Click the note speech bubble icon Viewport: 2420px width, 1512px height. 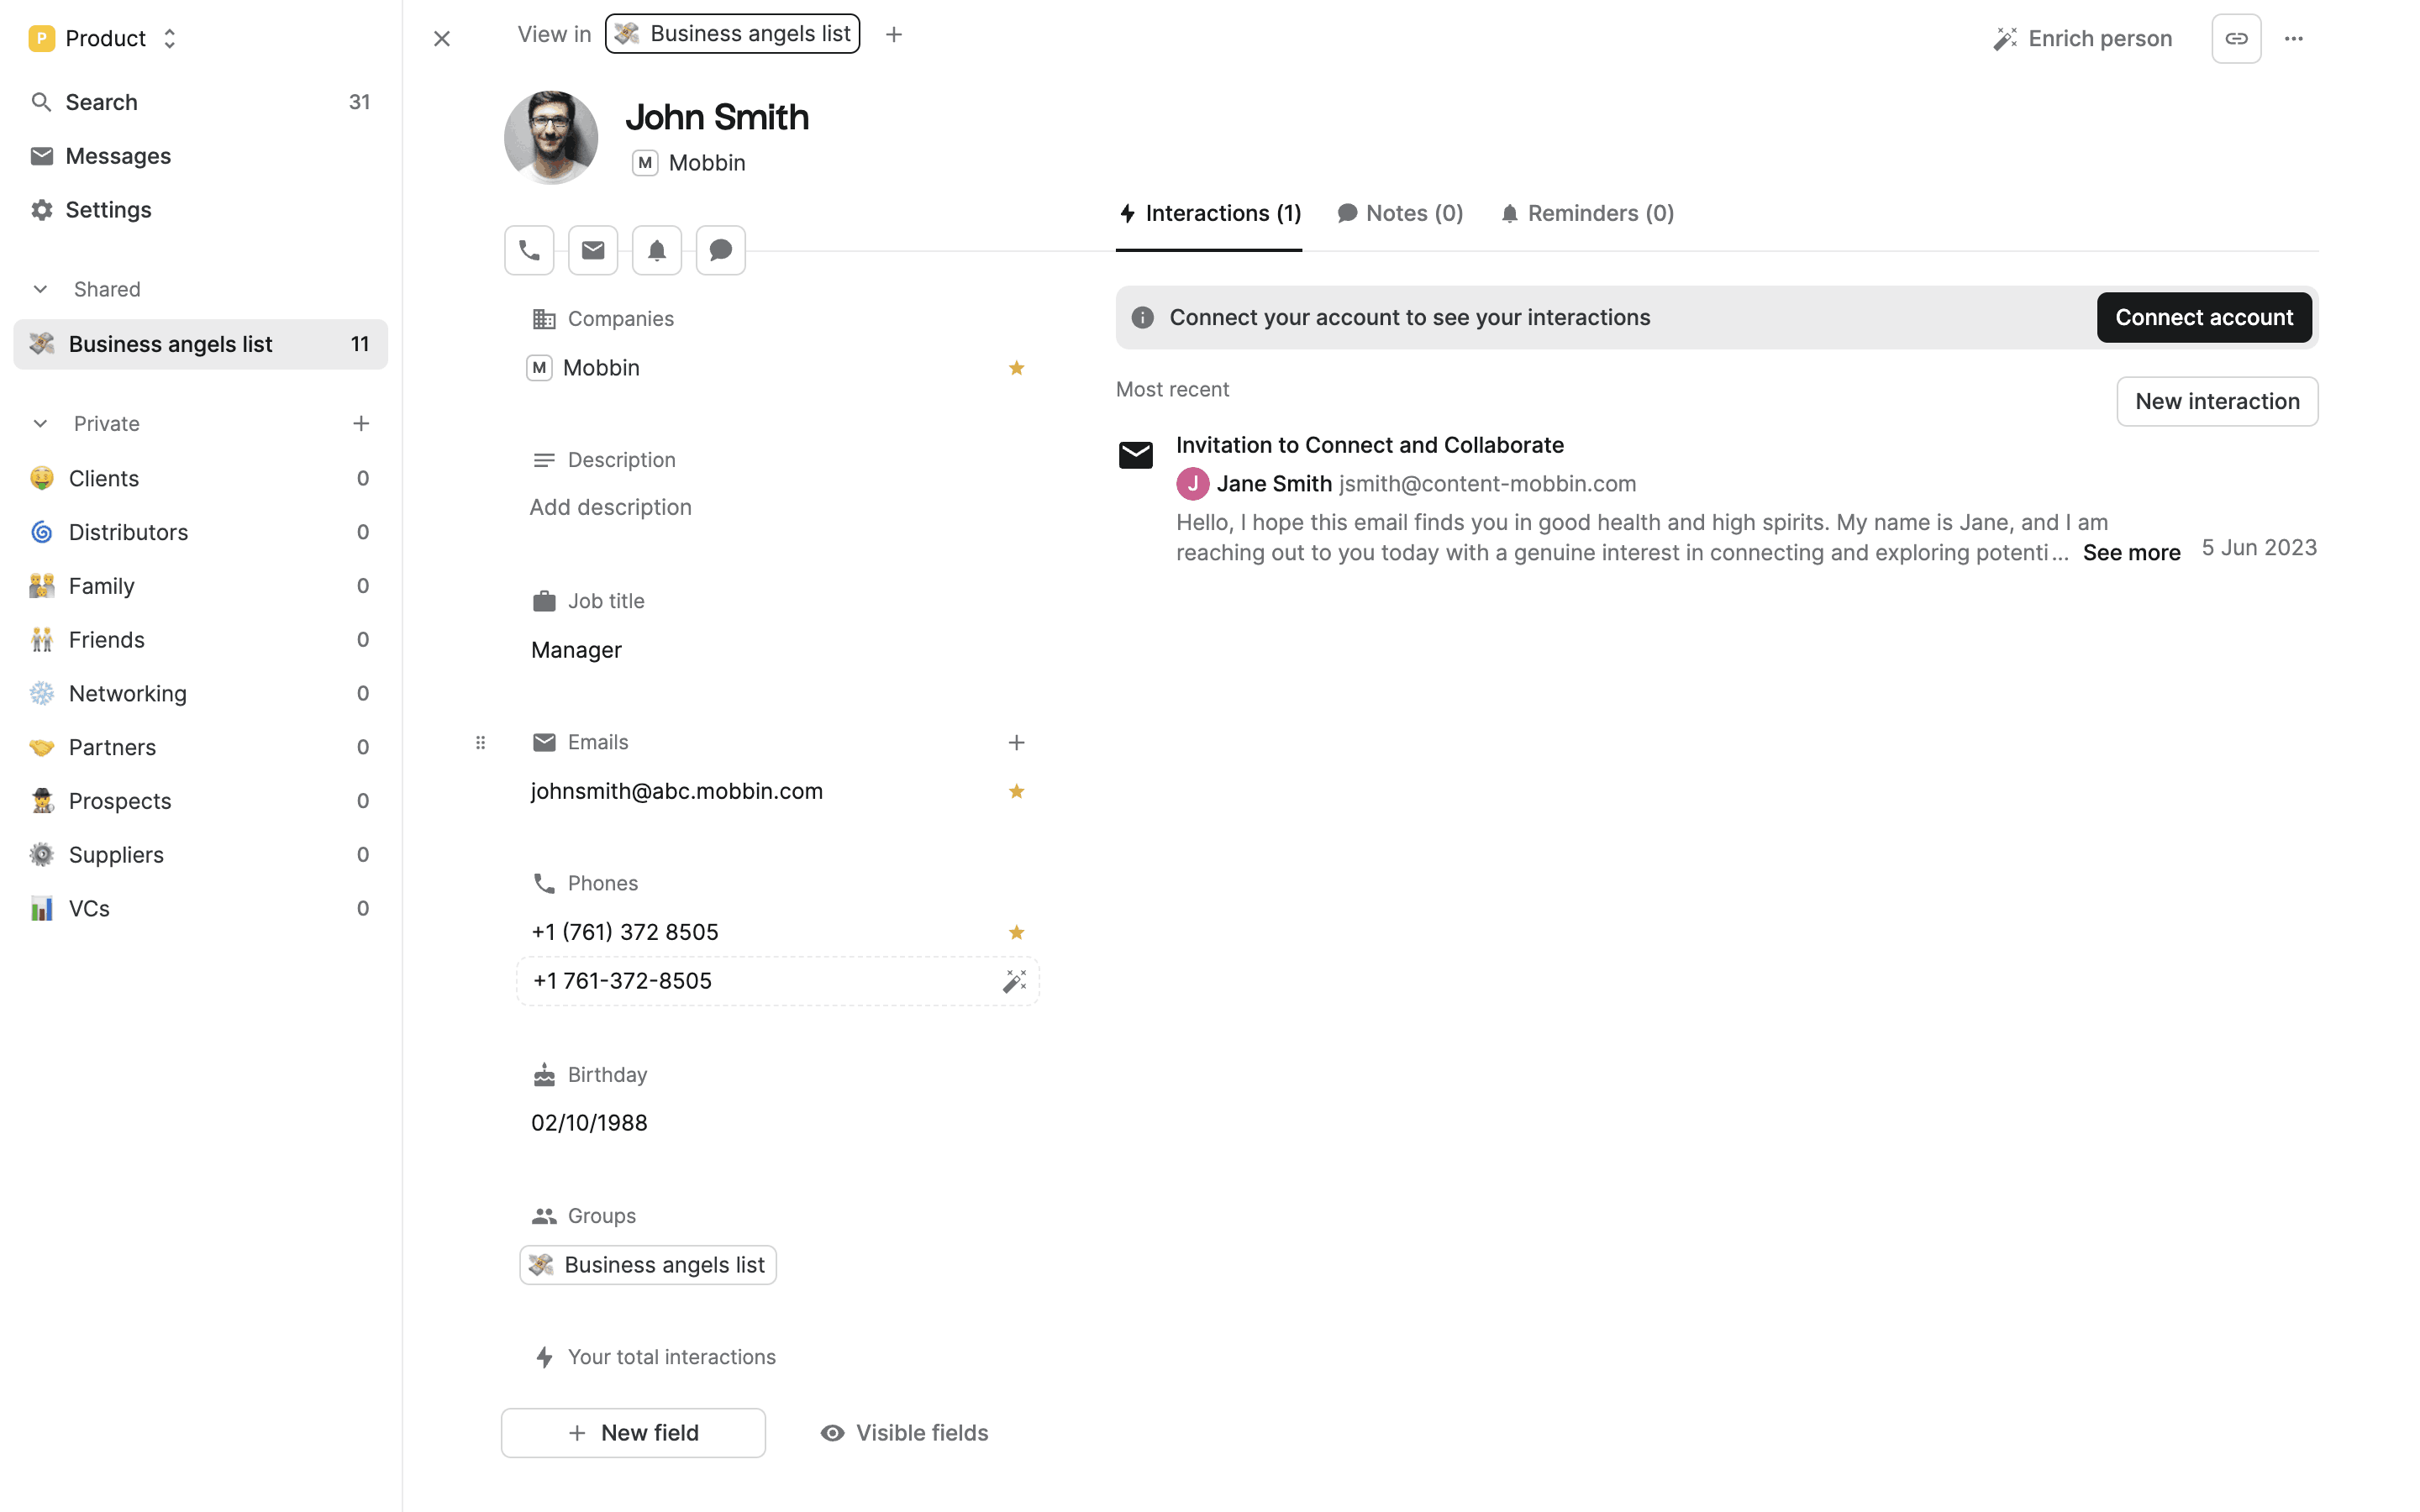pos(721,250)
